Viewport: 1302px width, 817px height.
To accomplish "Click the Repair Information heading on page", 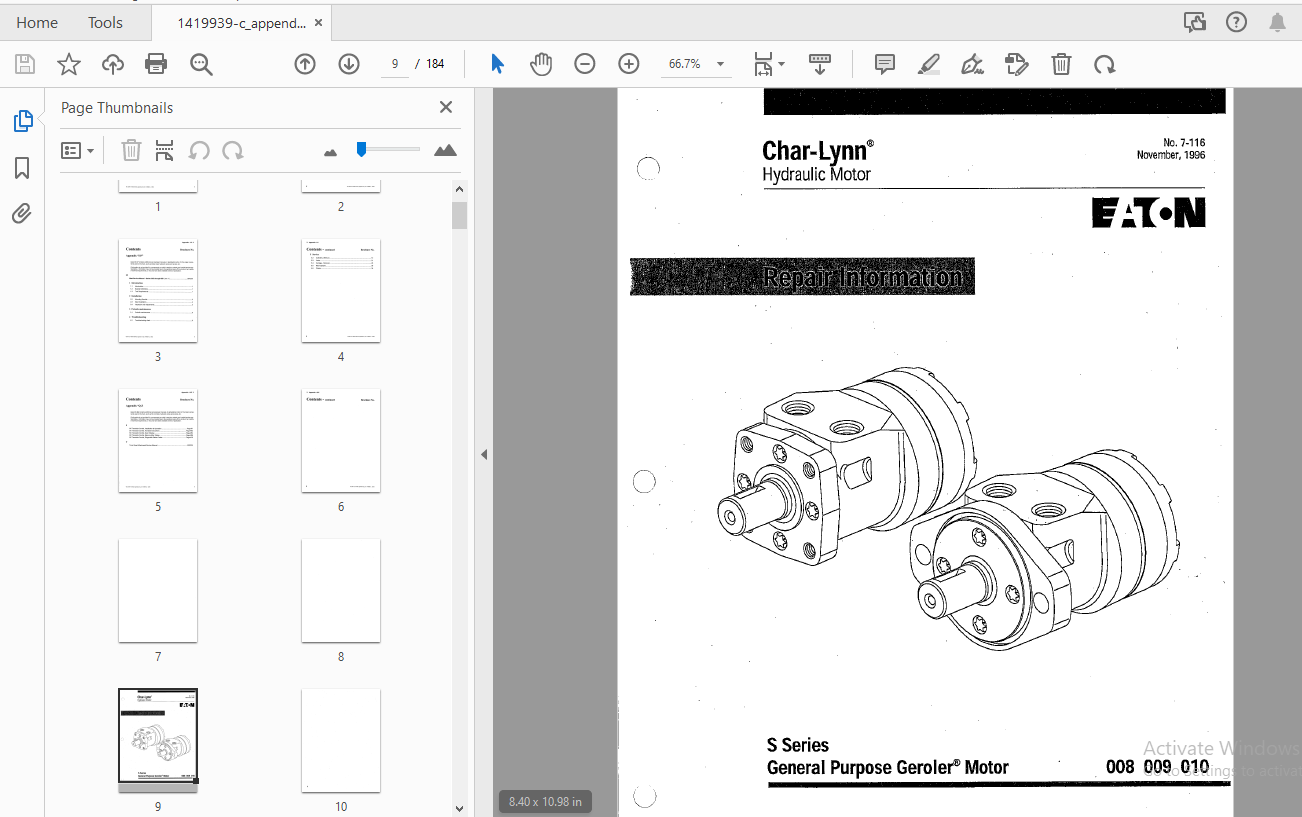I will 863,277.
